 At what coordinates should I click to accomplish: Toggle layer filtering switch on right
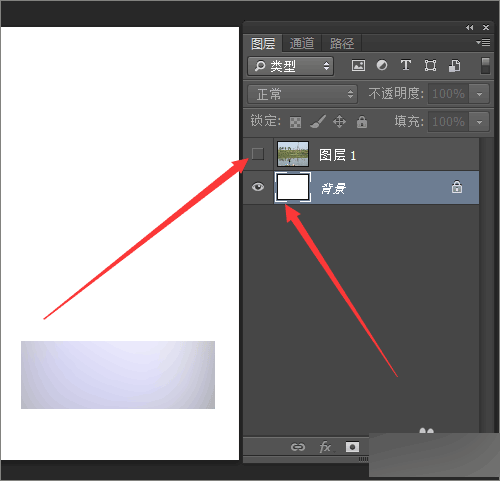point(485,65)
